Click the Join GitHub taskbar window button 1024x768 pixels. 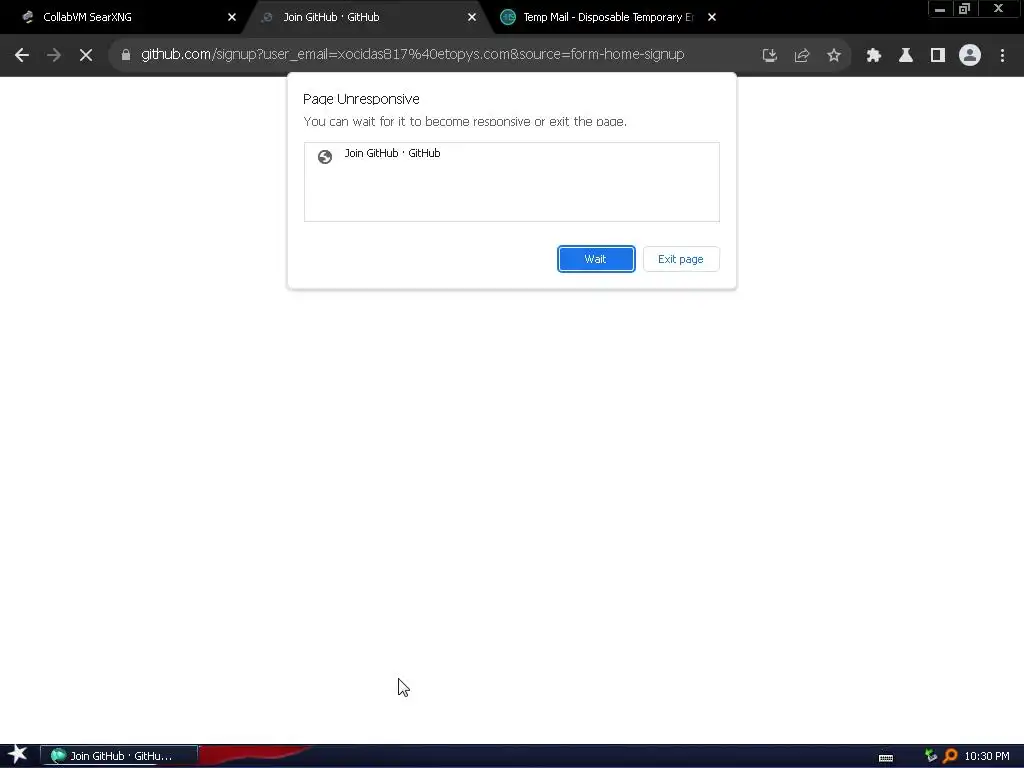(119, 756)
